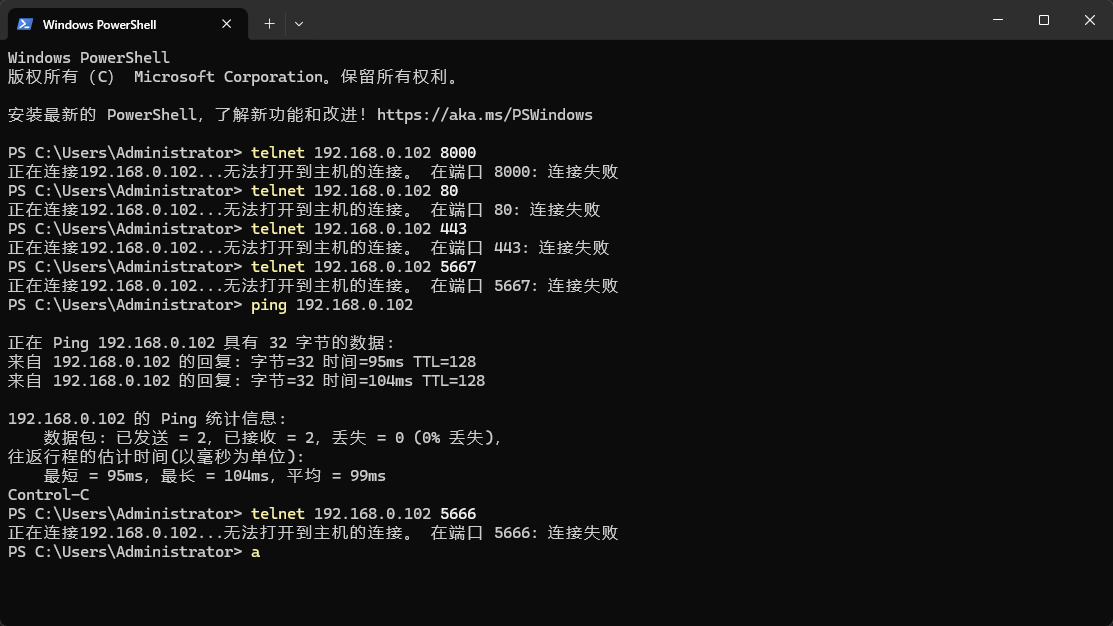Click the Control-C output line
1113x626 pixels.
pos(48,495)
